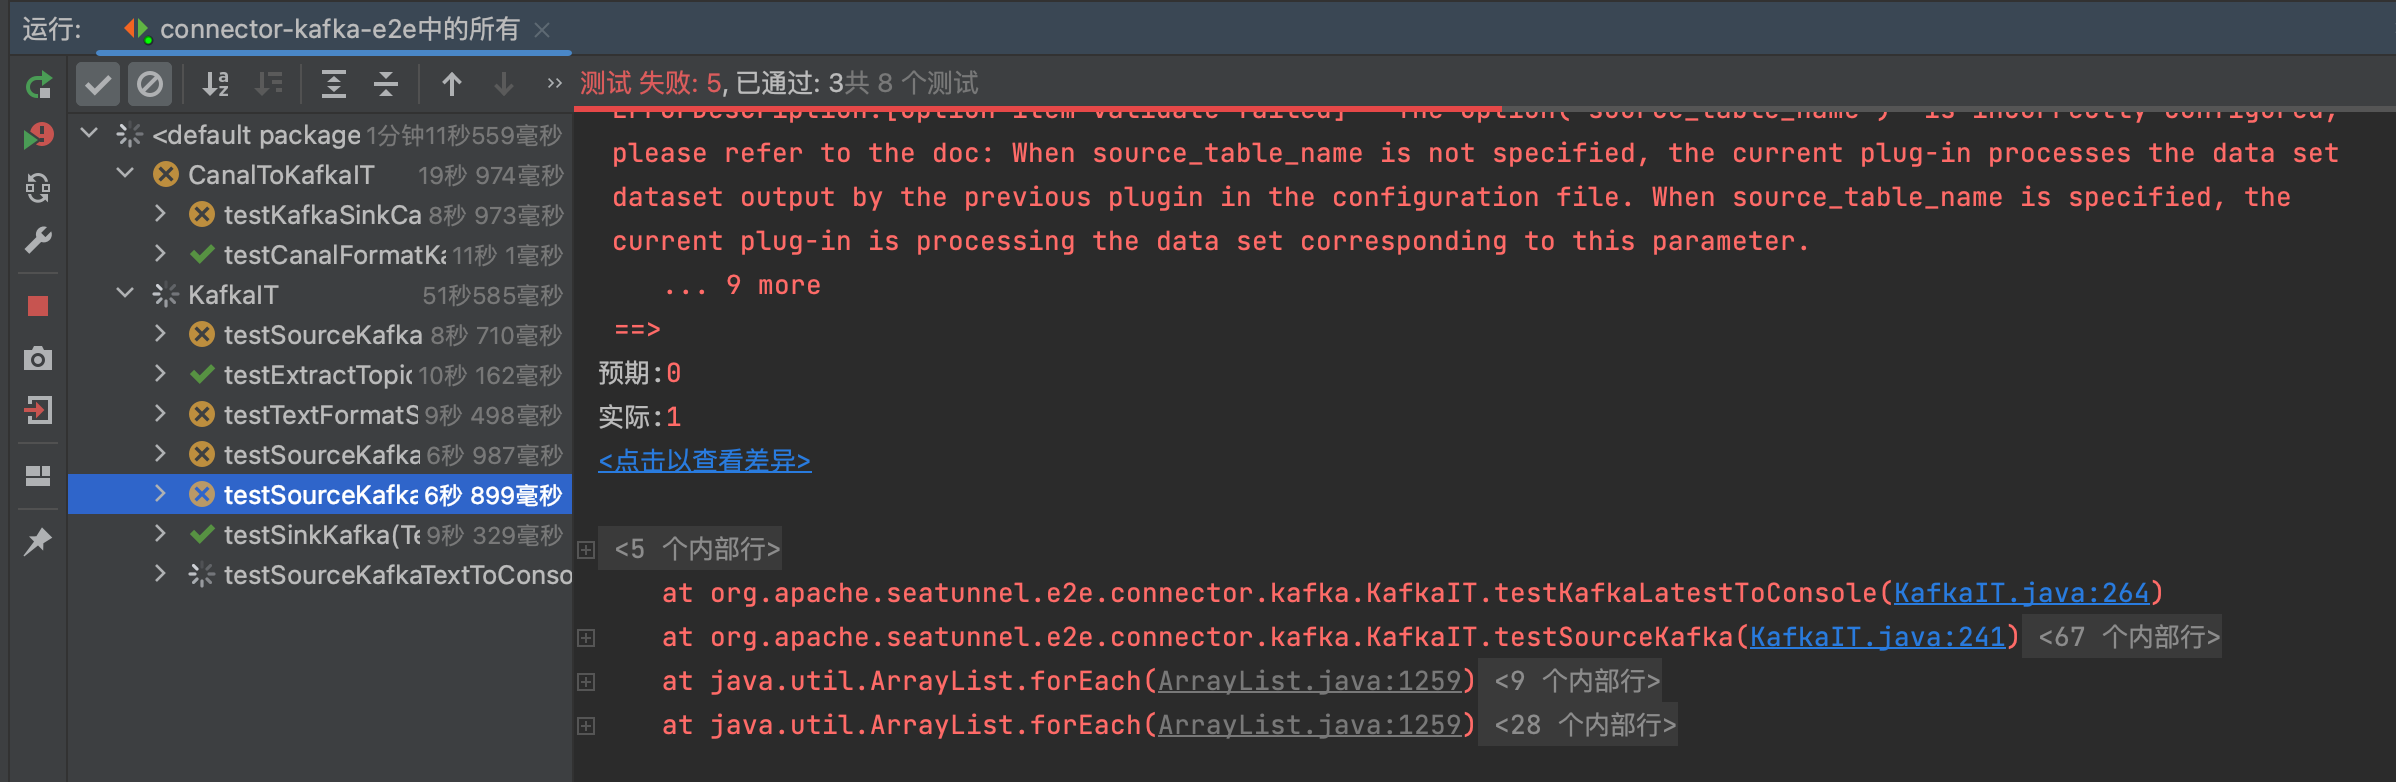
Task: Toggle showing passed tests
Action: coord(97,84)
